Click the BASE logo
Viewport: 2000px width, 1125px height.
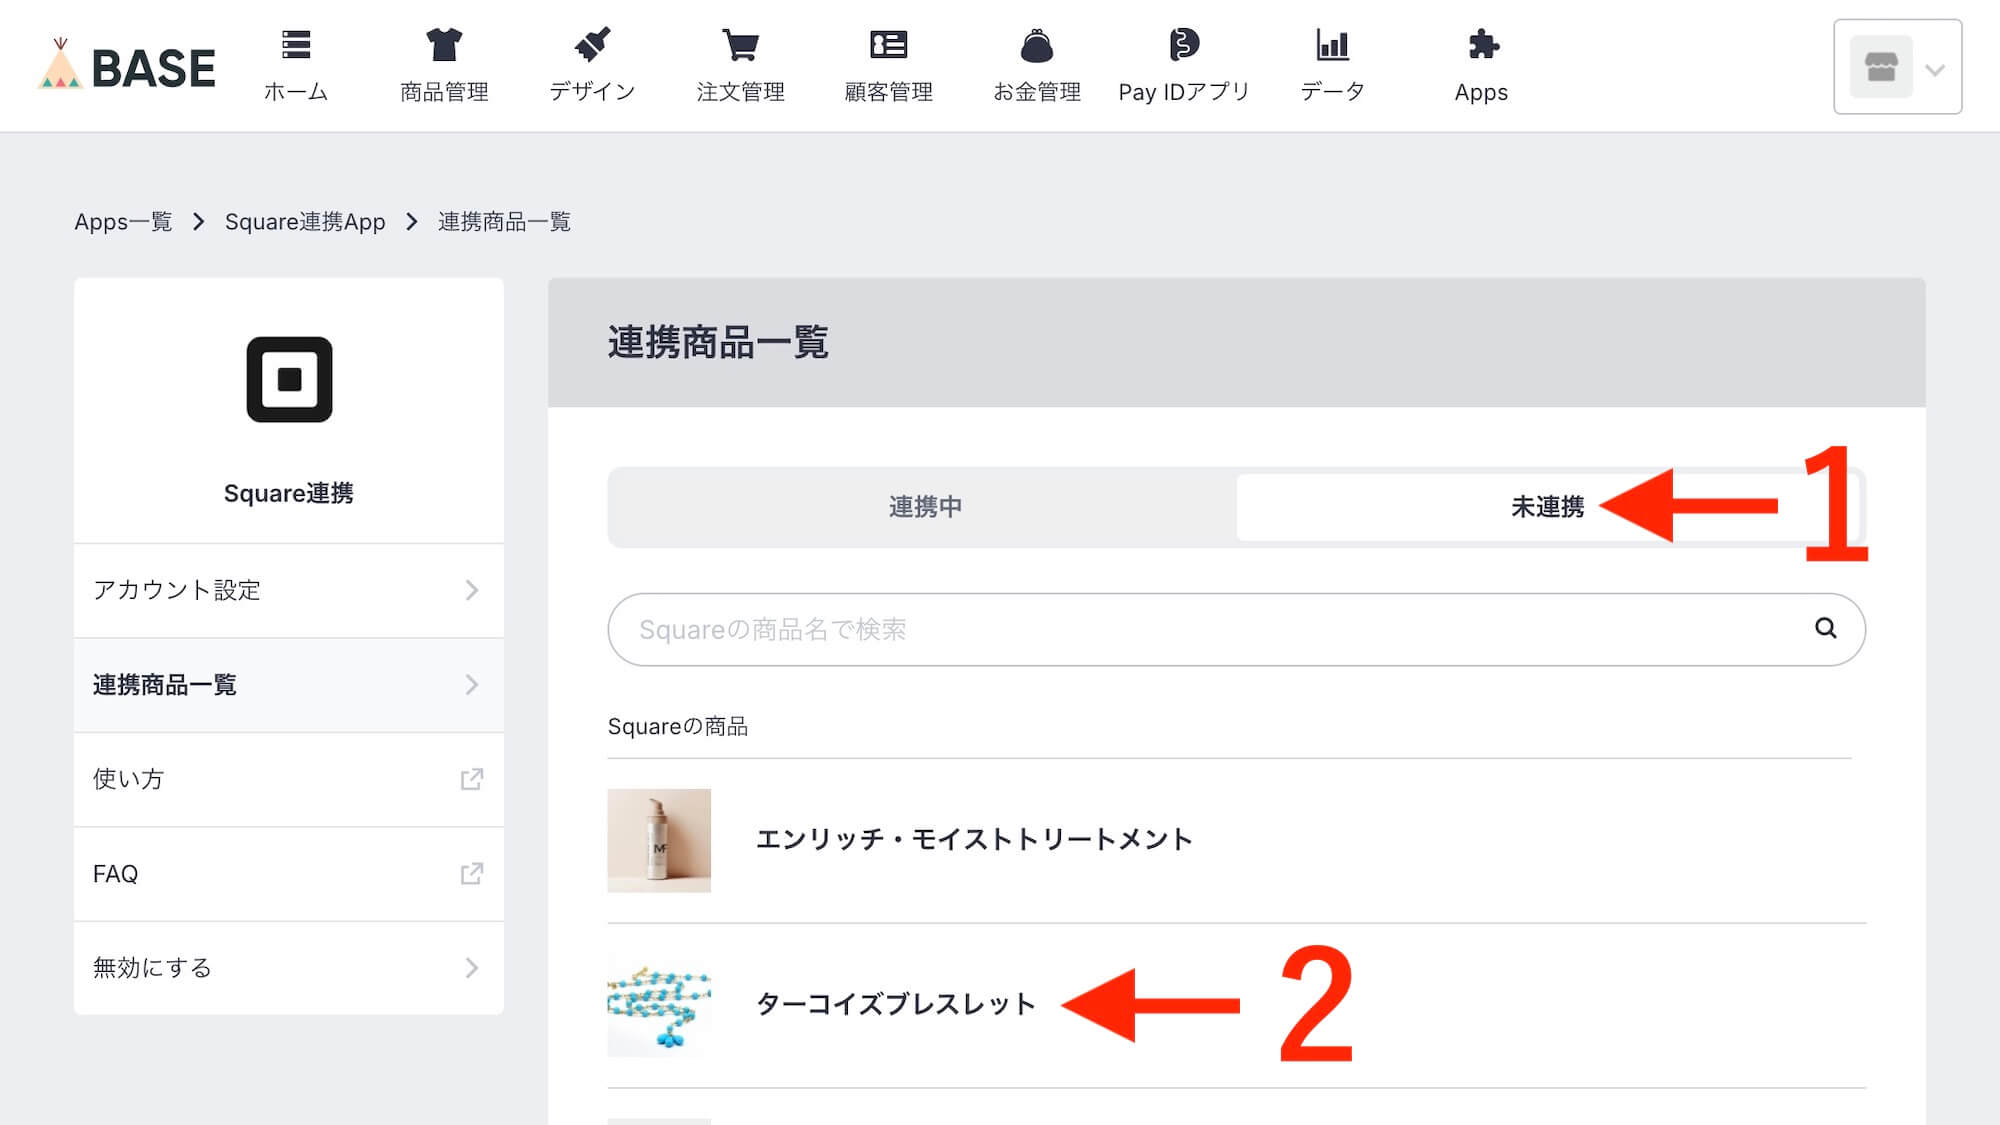(126, 66)
